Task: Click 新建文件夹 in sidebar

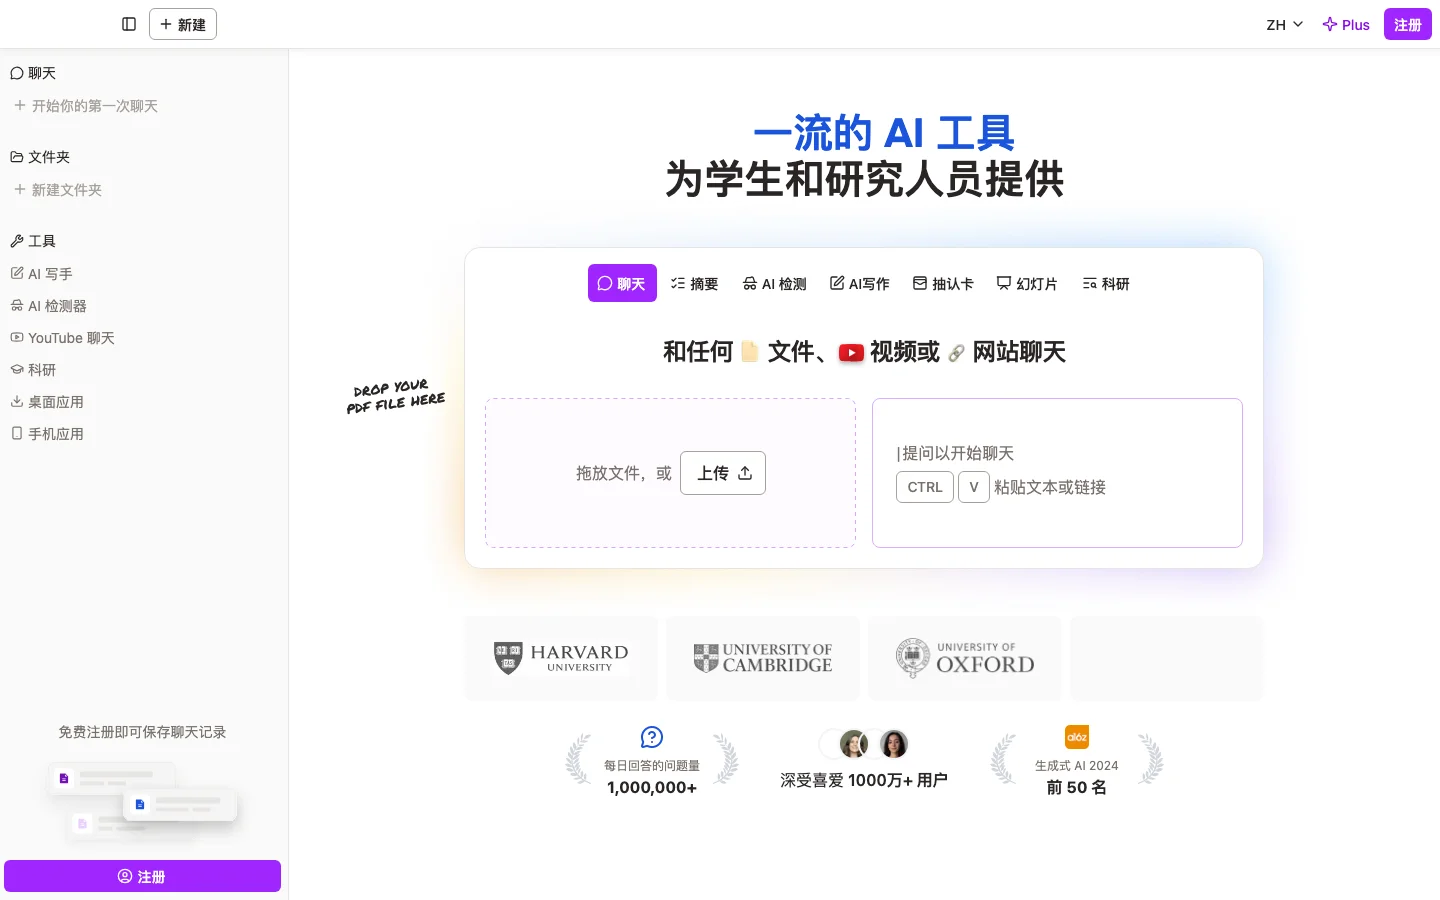Action: [x=58, y=189]
